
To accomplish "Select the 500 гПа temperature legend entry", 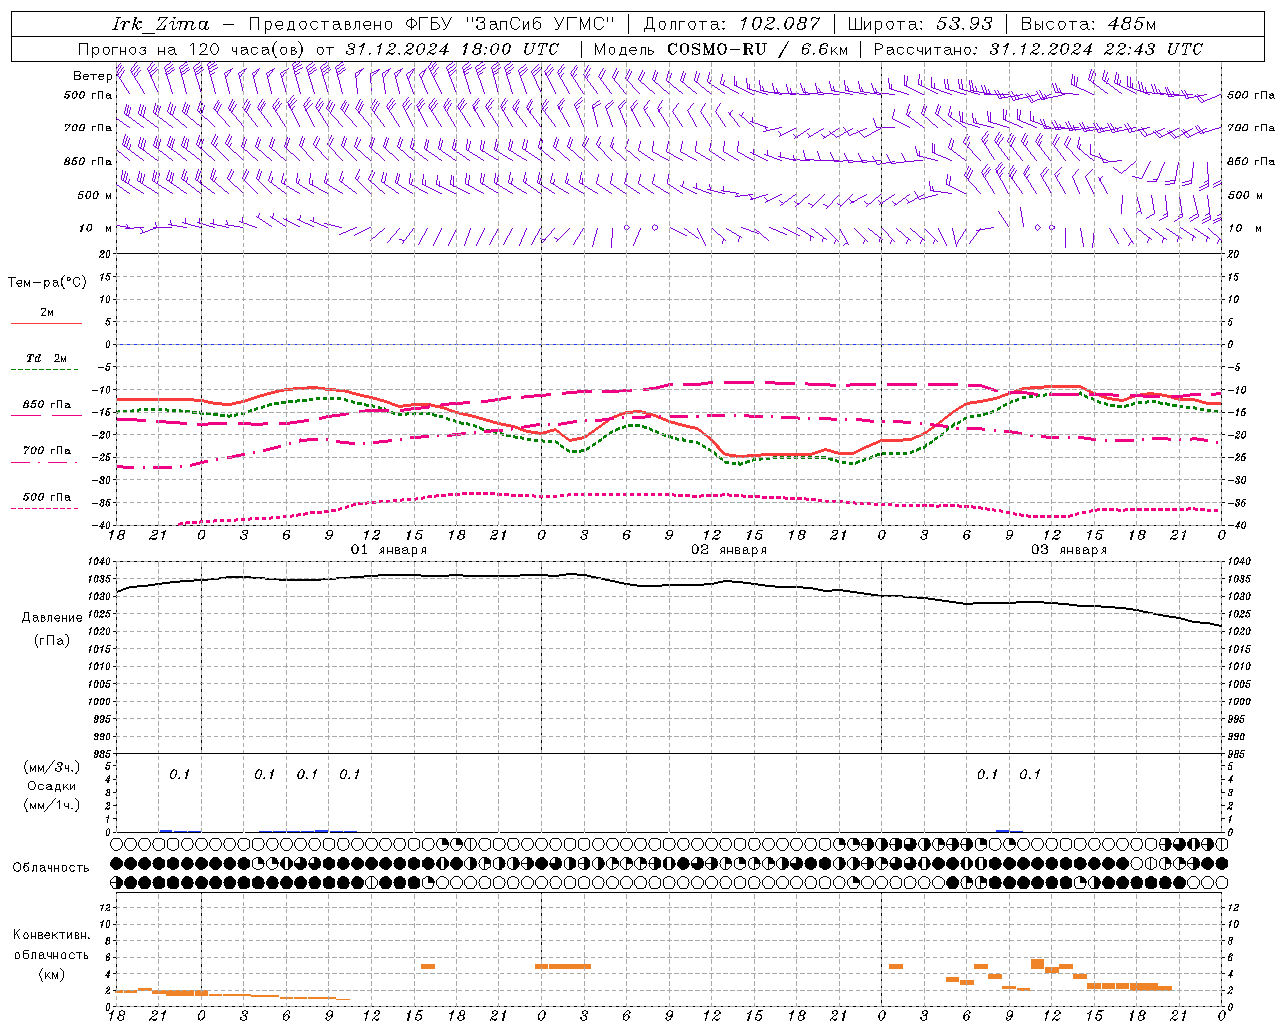I will click(x=47, y=497).
